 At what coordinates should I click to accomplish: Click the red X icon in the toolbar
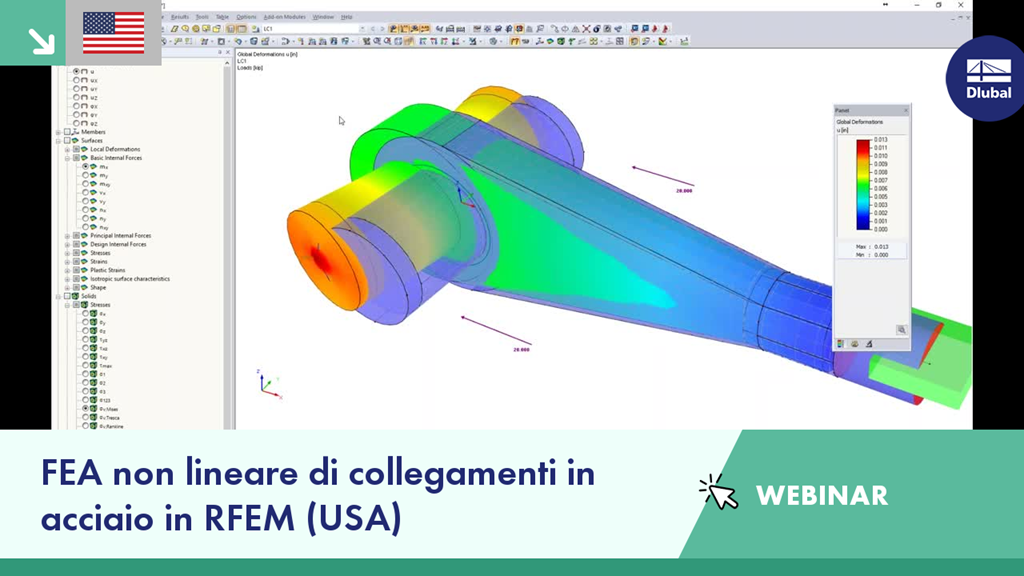pyautogui.click(x=586, y=29)
